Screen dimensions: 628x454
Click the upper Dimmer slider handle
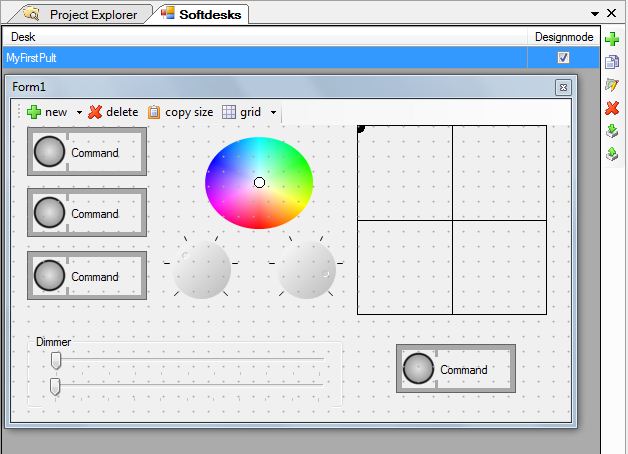click(x=56, y=361)
